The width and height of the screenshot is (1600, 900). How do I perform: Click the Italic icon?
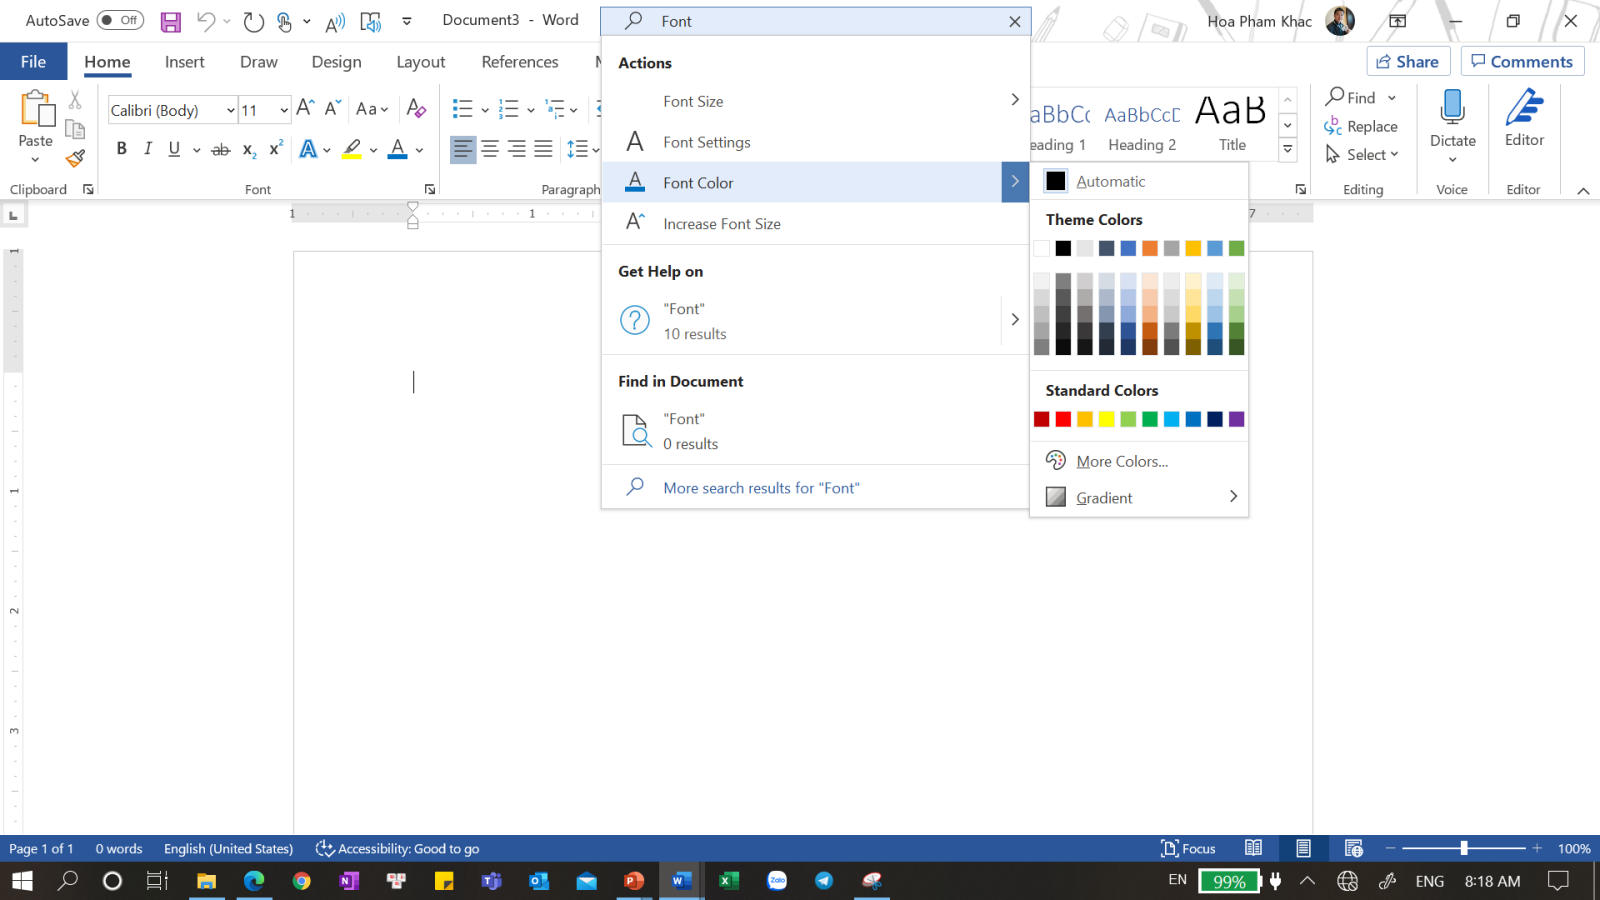148,149
